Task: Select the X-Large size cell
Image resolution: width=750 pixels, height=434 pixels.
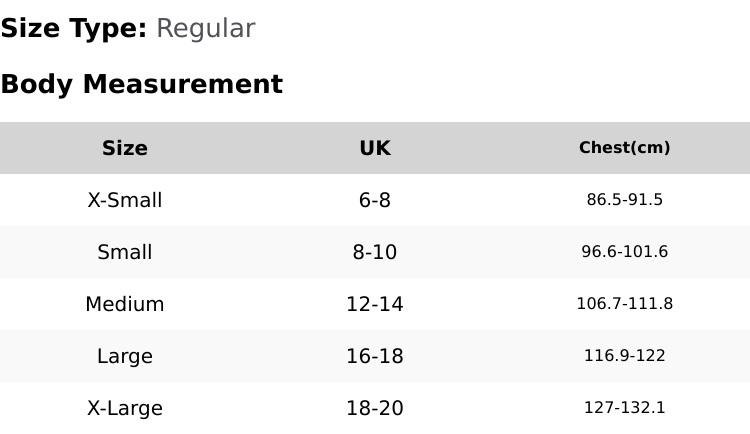Action: pos(125,408)
